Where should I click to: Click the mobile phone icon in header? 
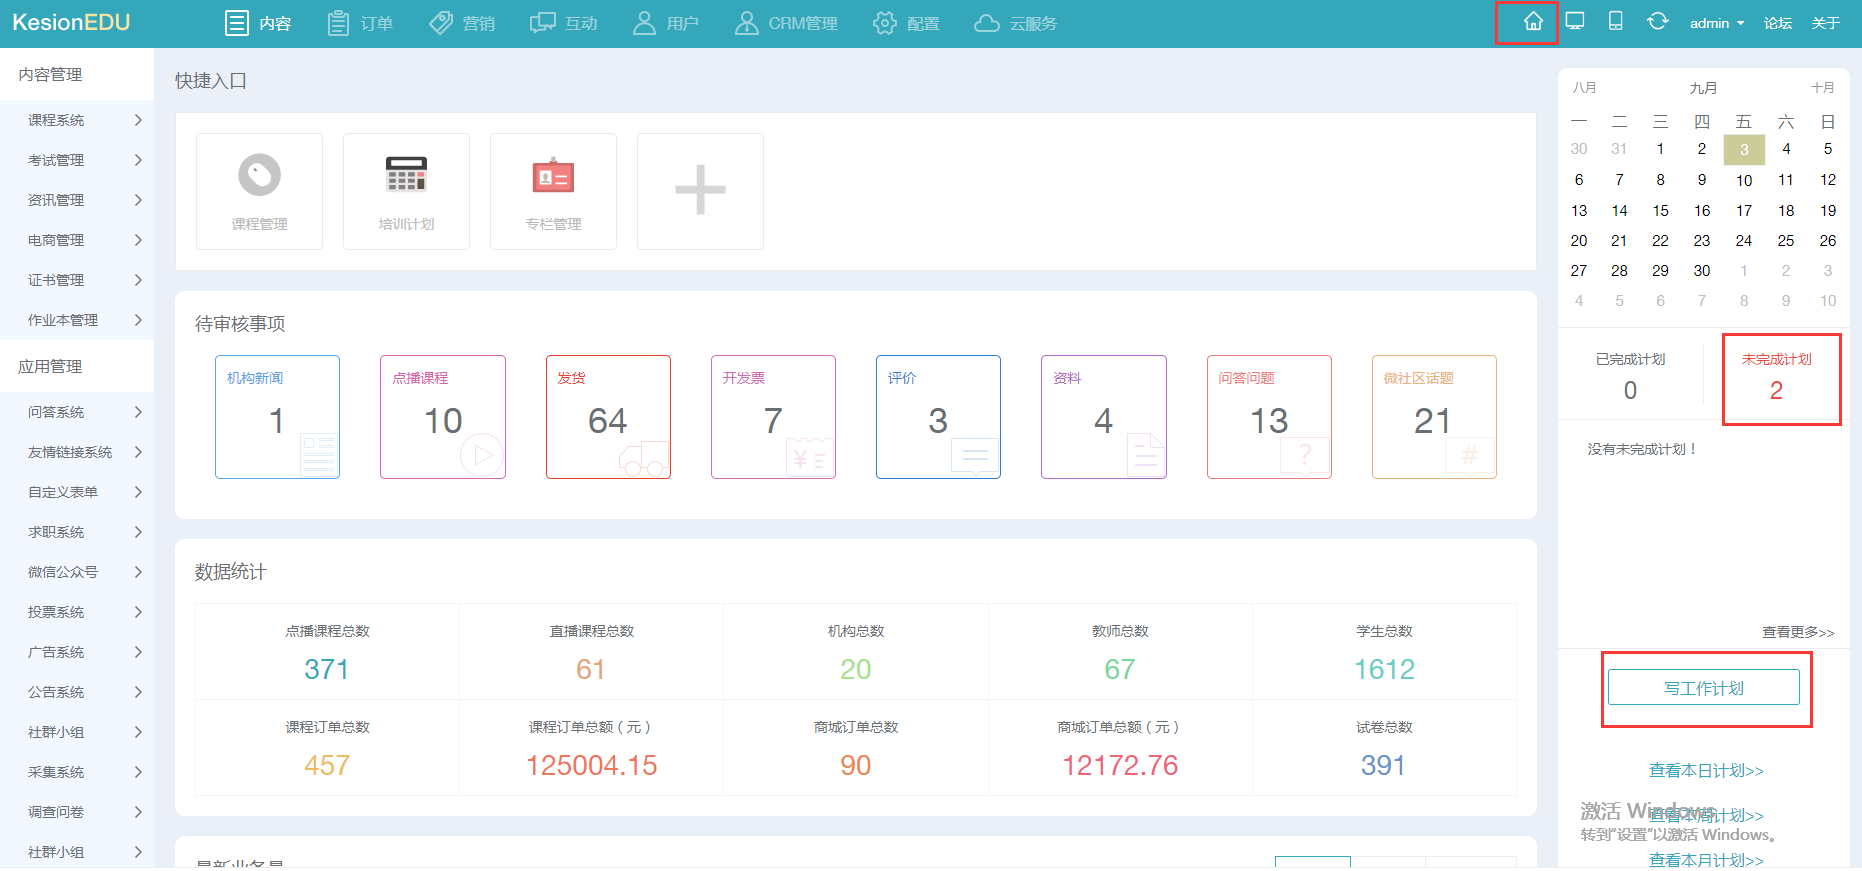click(1615, 22)
